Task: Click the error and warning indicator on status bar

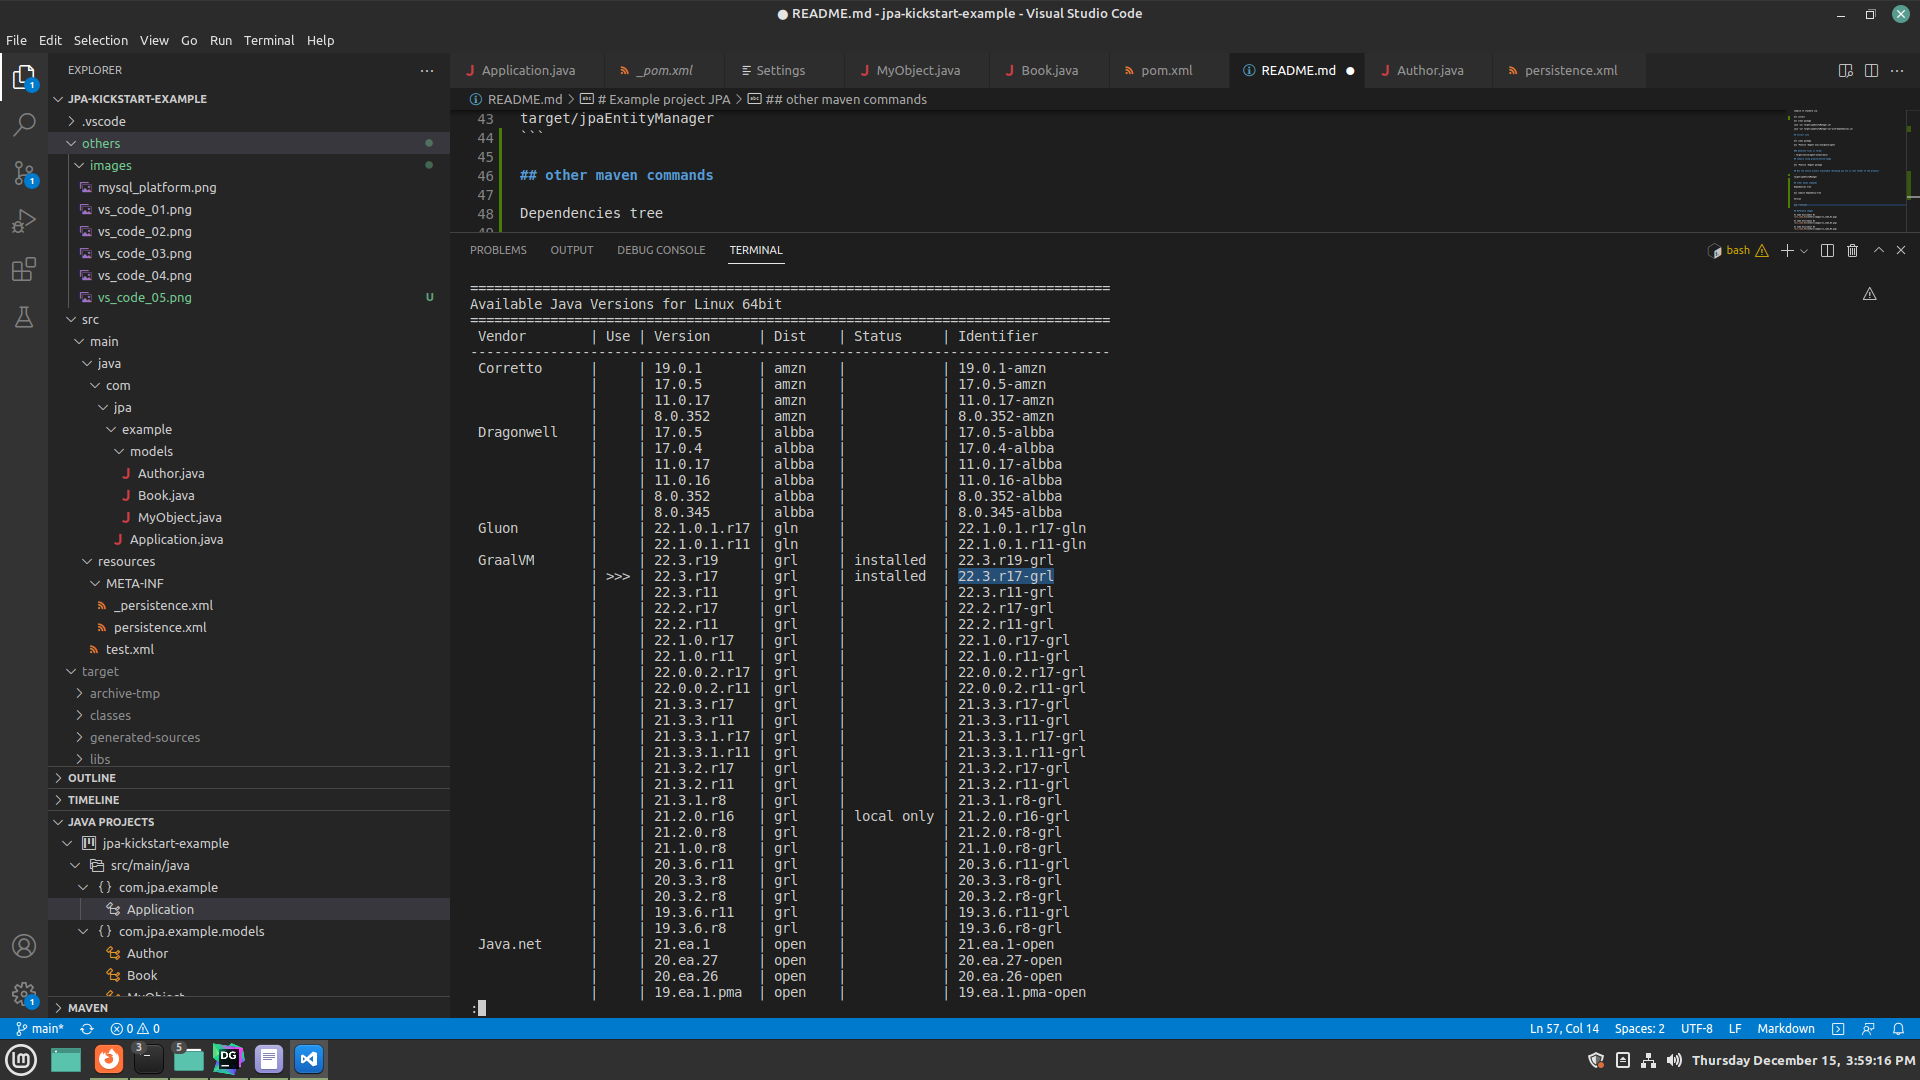Action: click(132, 1027)
